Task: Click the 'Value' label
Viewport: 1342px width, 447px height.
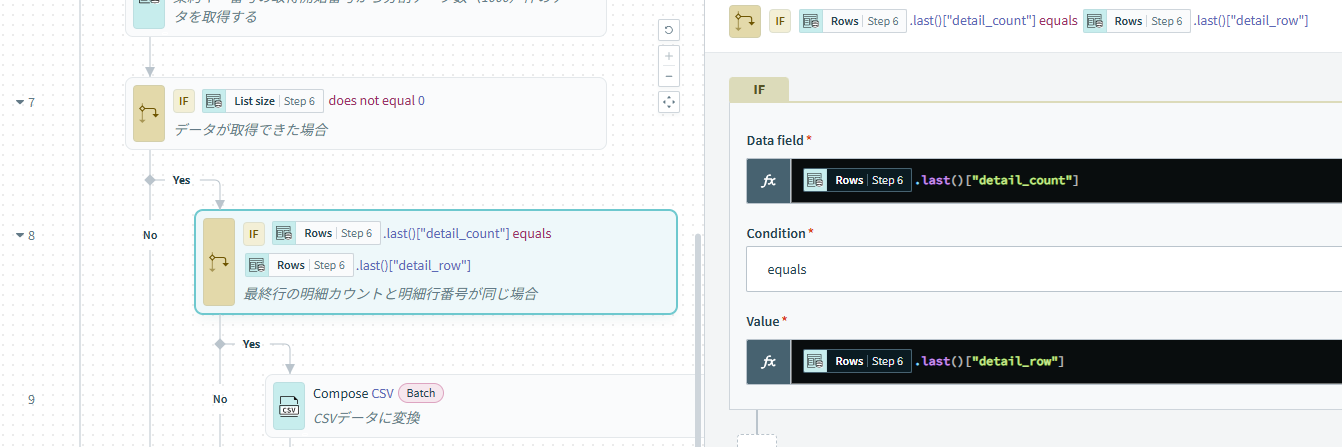Action: pyautogui.click(x=764, y=321)
